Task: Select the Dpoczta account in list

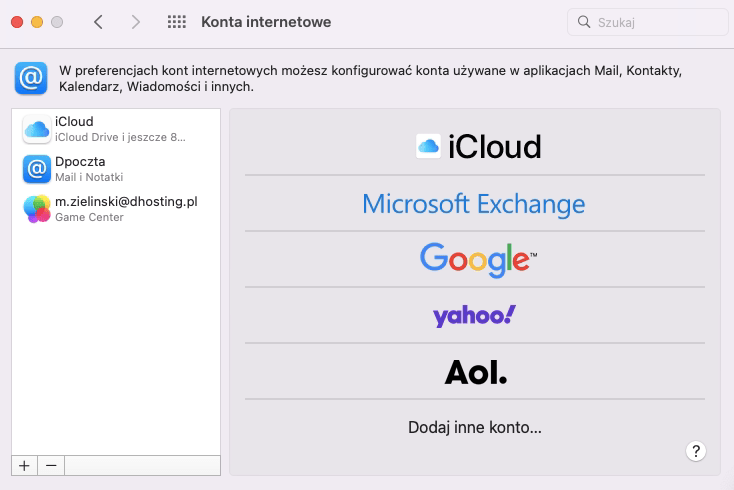Action: pyautogui.click(x=116, y=169)
